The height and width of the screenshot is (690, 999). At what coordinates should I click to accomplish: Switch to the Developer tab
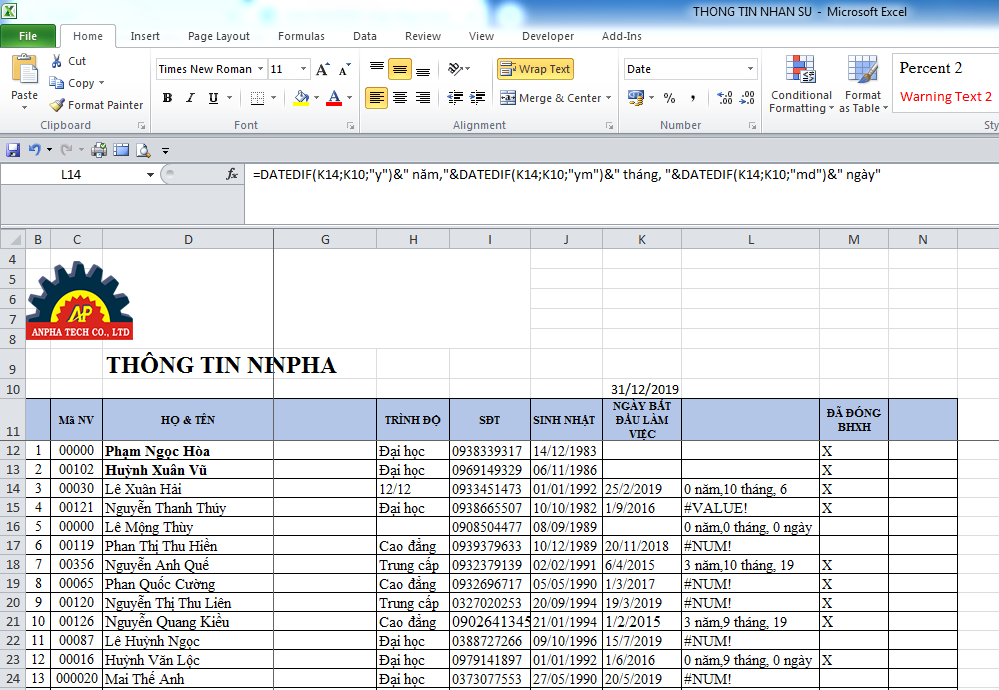point(548,36)
